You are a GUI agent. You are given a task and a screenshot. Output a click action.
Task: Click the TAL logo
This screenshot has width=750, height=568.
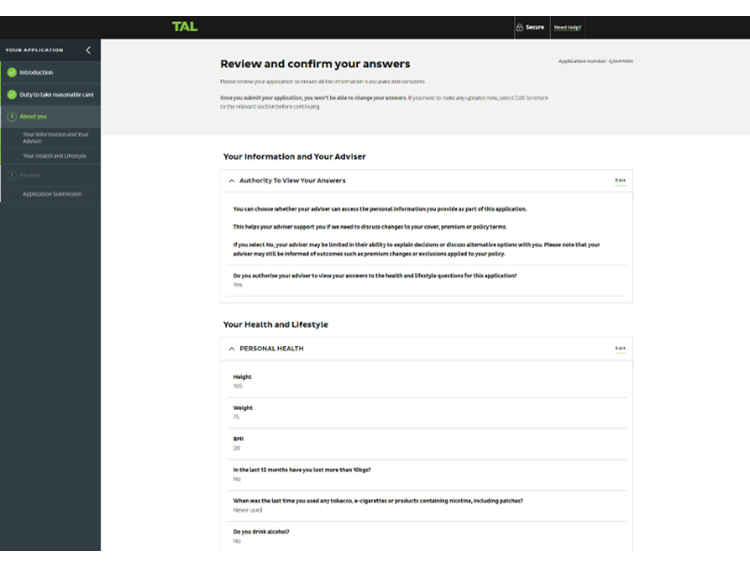point(185,27)
